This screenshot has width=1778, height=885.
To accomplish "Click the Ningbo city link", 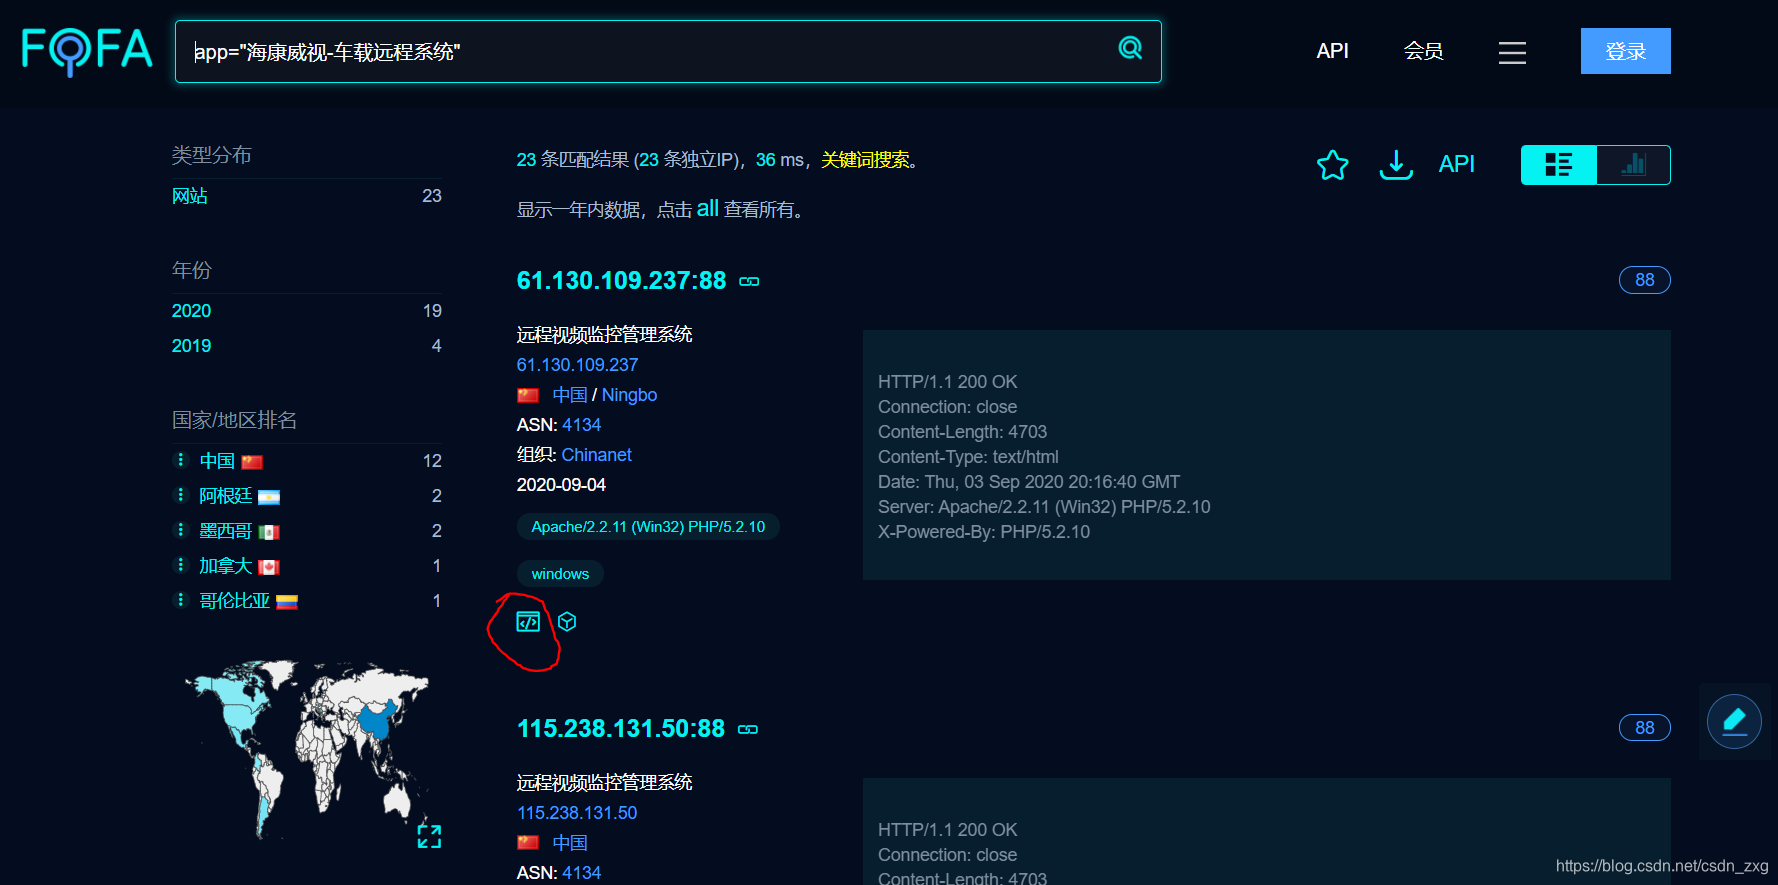I will [629, 395].
